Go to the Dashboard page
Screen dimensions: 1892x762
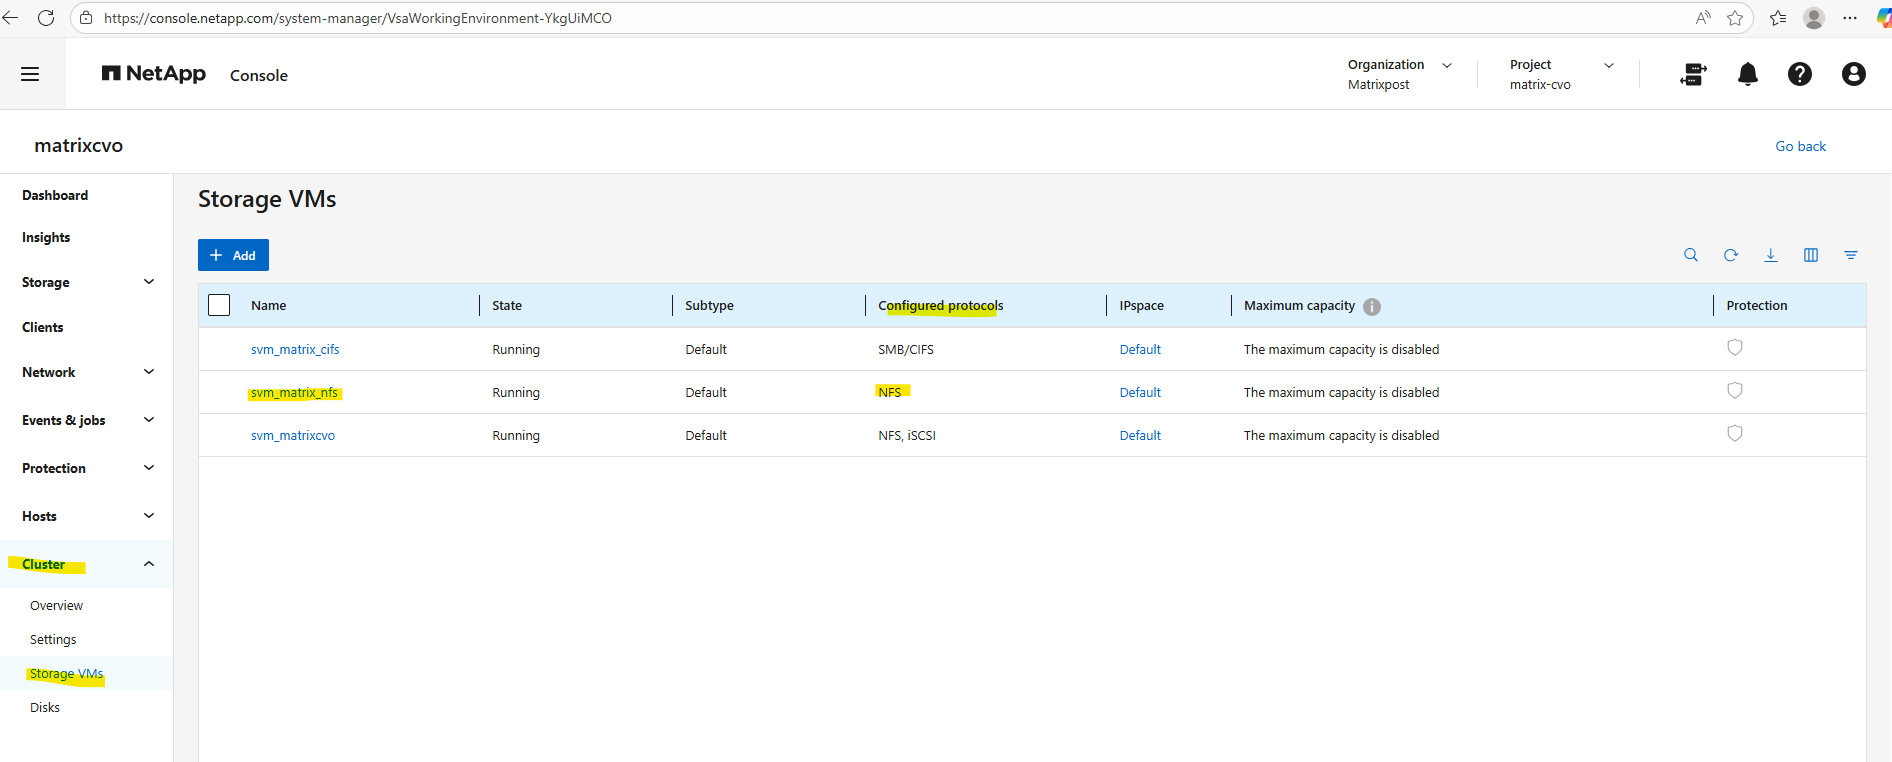55,195
